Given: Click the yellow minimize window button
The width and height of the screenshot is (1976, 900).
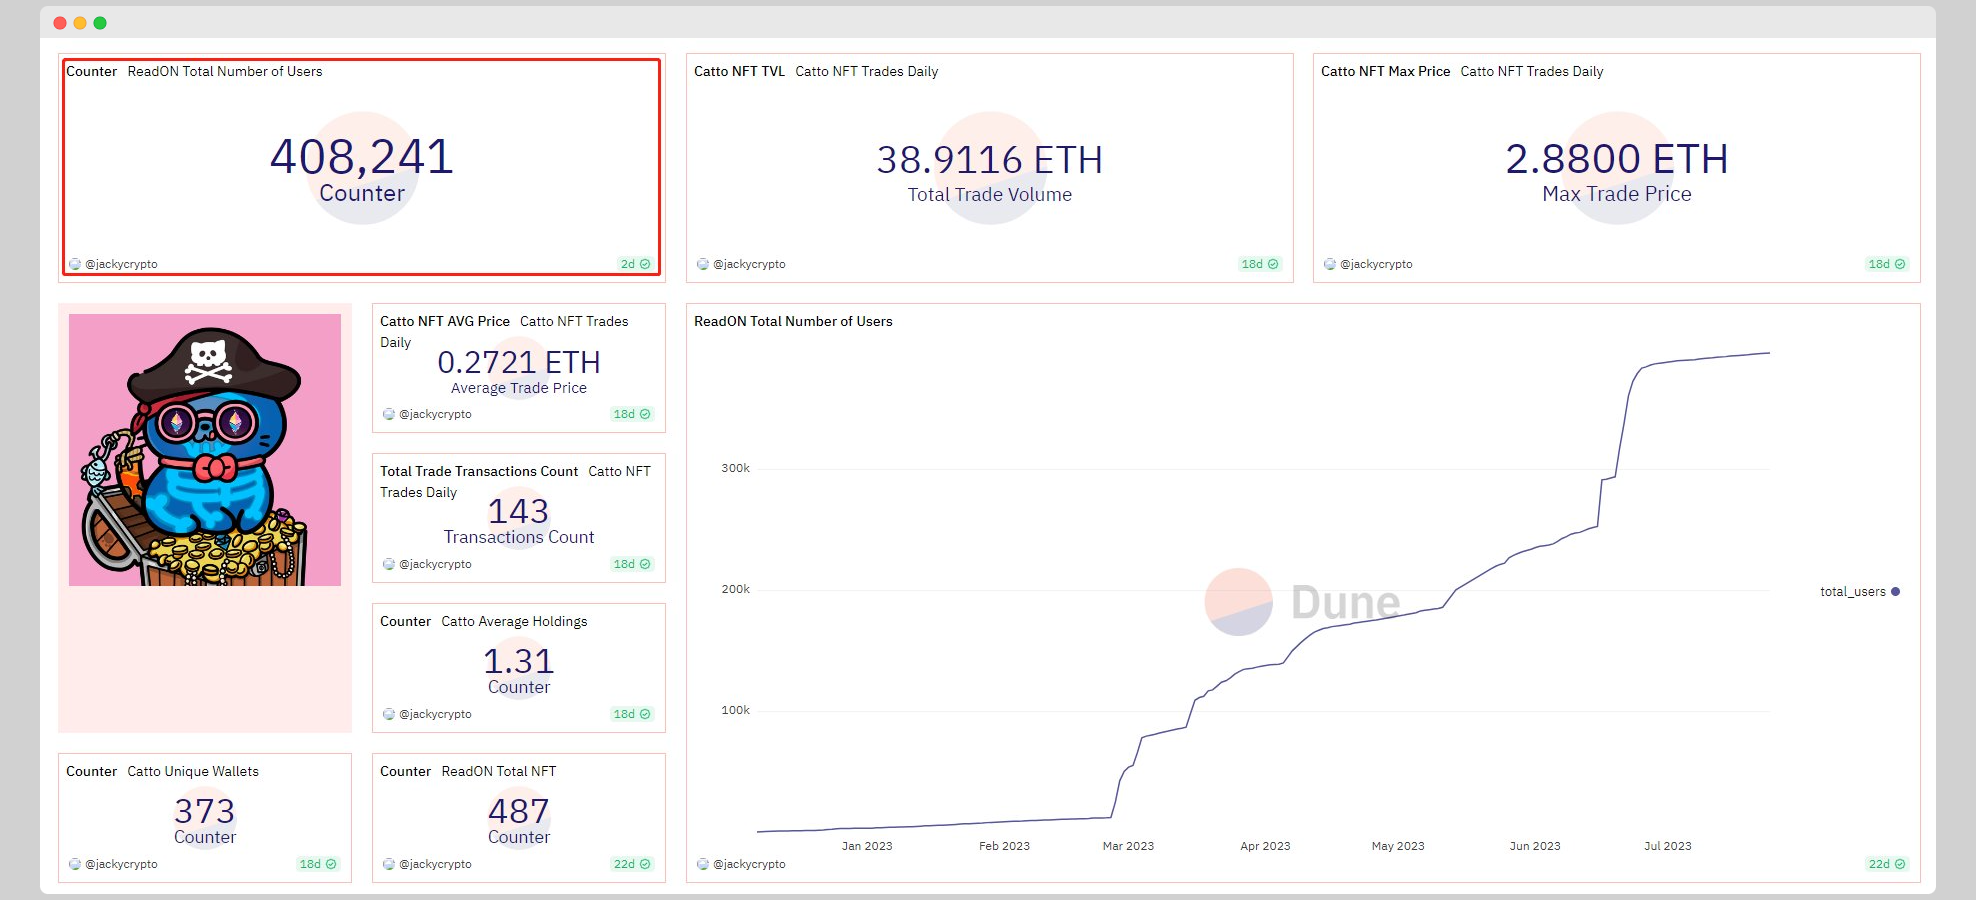Looking at the screenshot, I should click(80, 23).
